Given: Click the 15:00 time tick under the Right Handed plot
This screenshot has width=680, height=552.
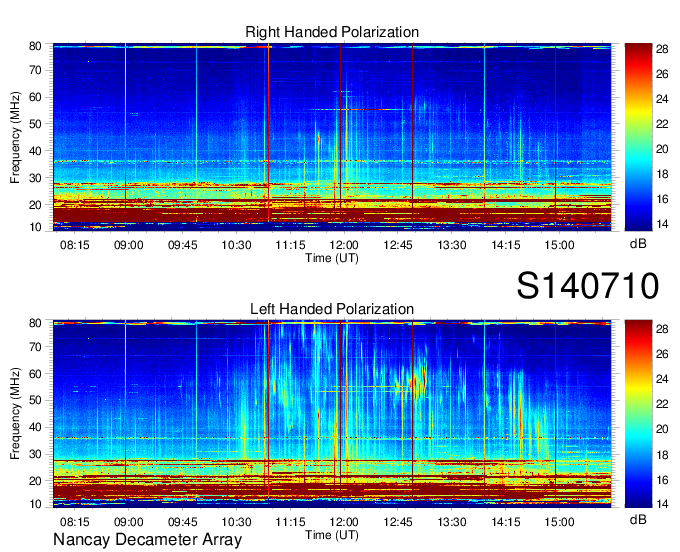Looking at the screenshot, I should coord(559,245).
